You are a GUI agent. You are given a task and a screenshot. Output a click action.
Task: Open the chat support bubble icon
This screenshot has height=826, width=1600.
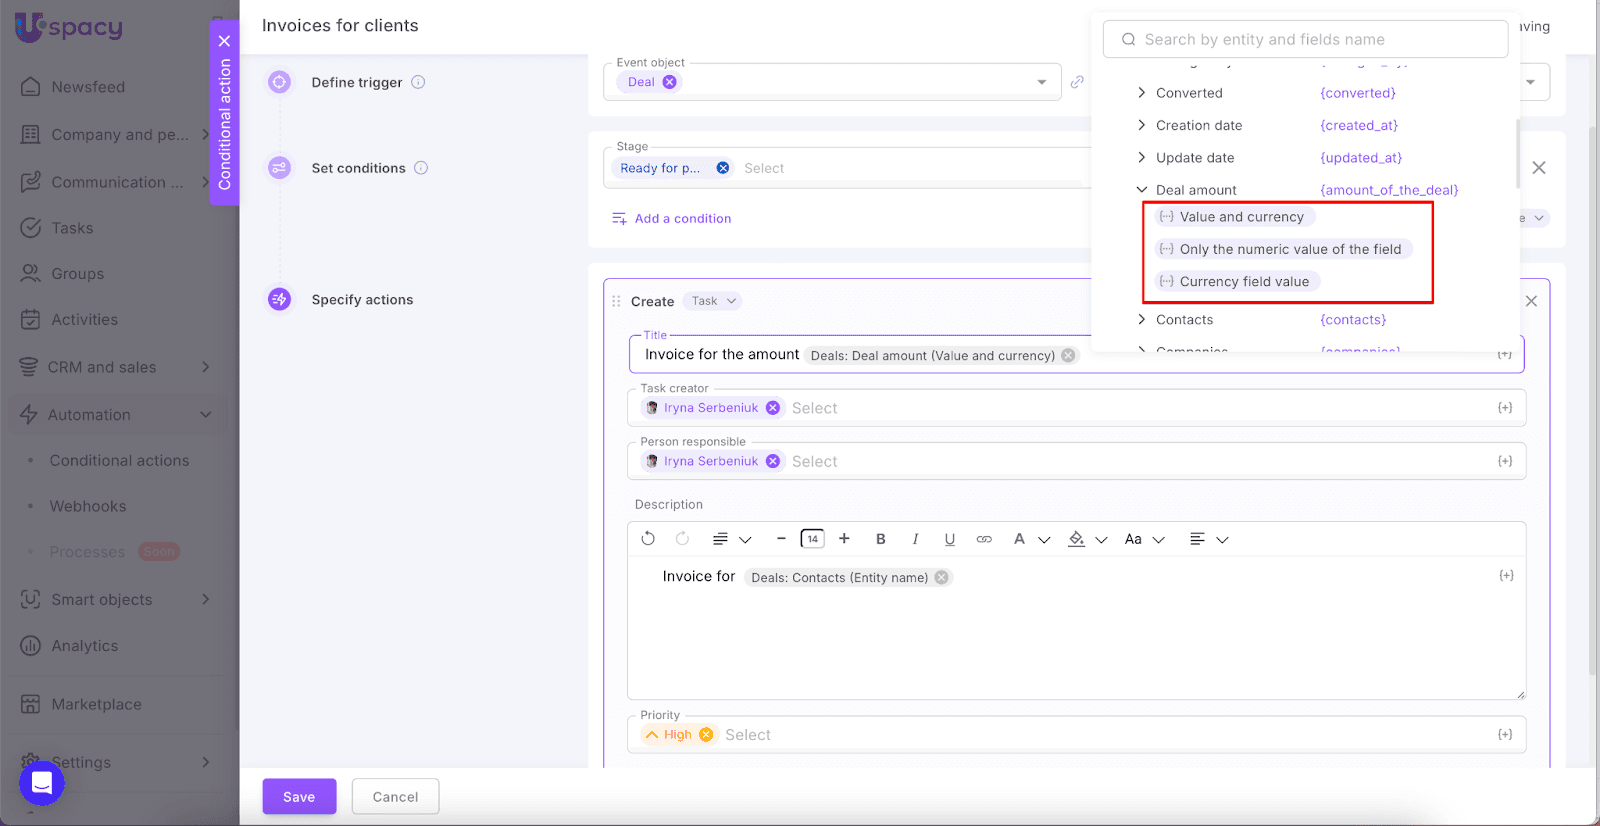(42, 783)
